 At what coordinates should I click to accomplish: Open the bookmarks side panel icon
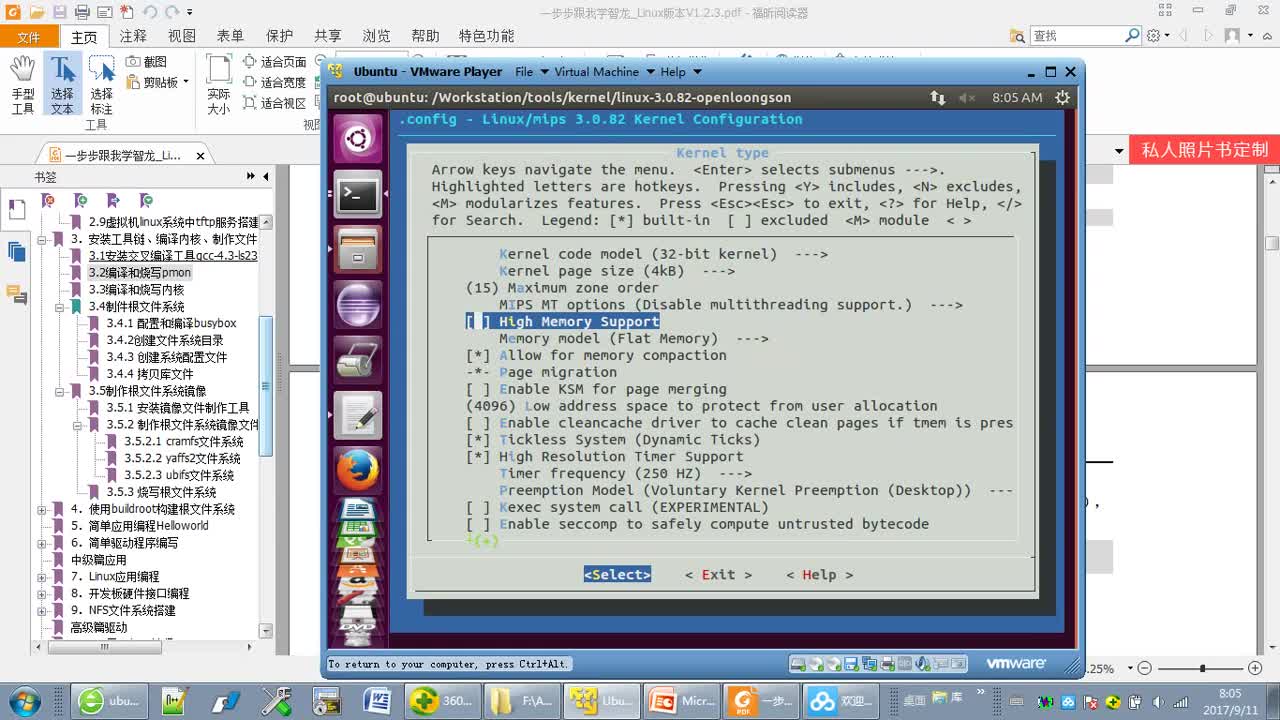pos(16,209)
